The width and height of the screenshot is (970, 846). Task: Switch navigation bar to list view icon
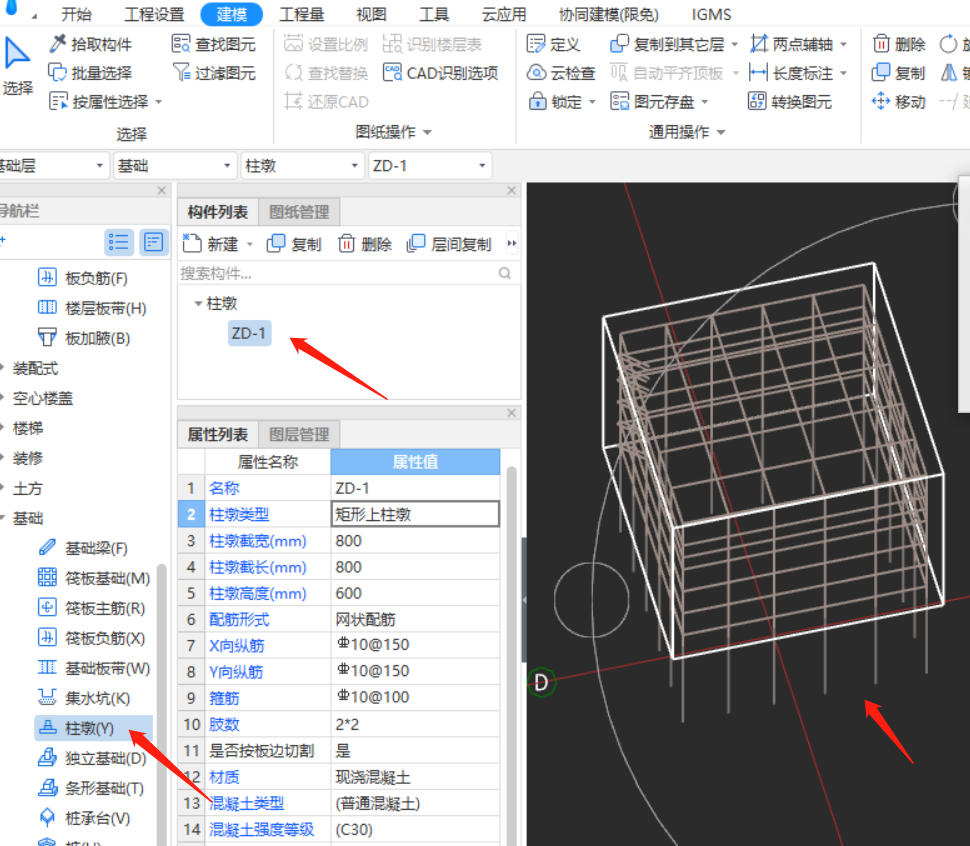tap(119, 242)
